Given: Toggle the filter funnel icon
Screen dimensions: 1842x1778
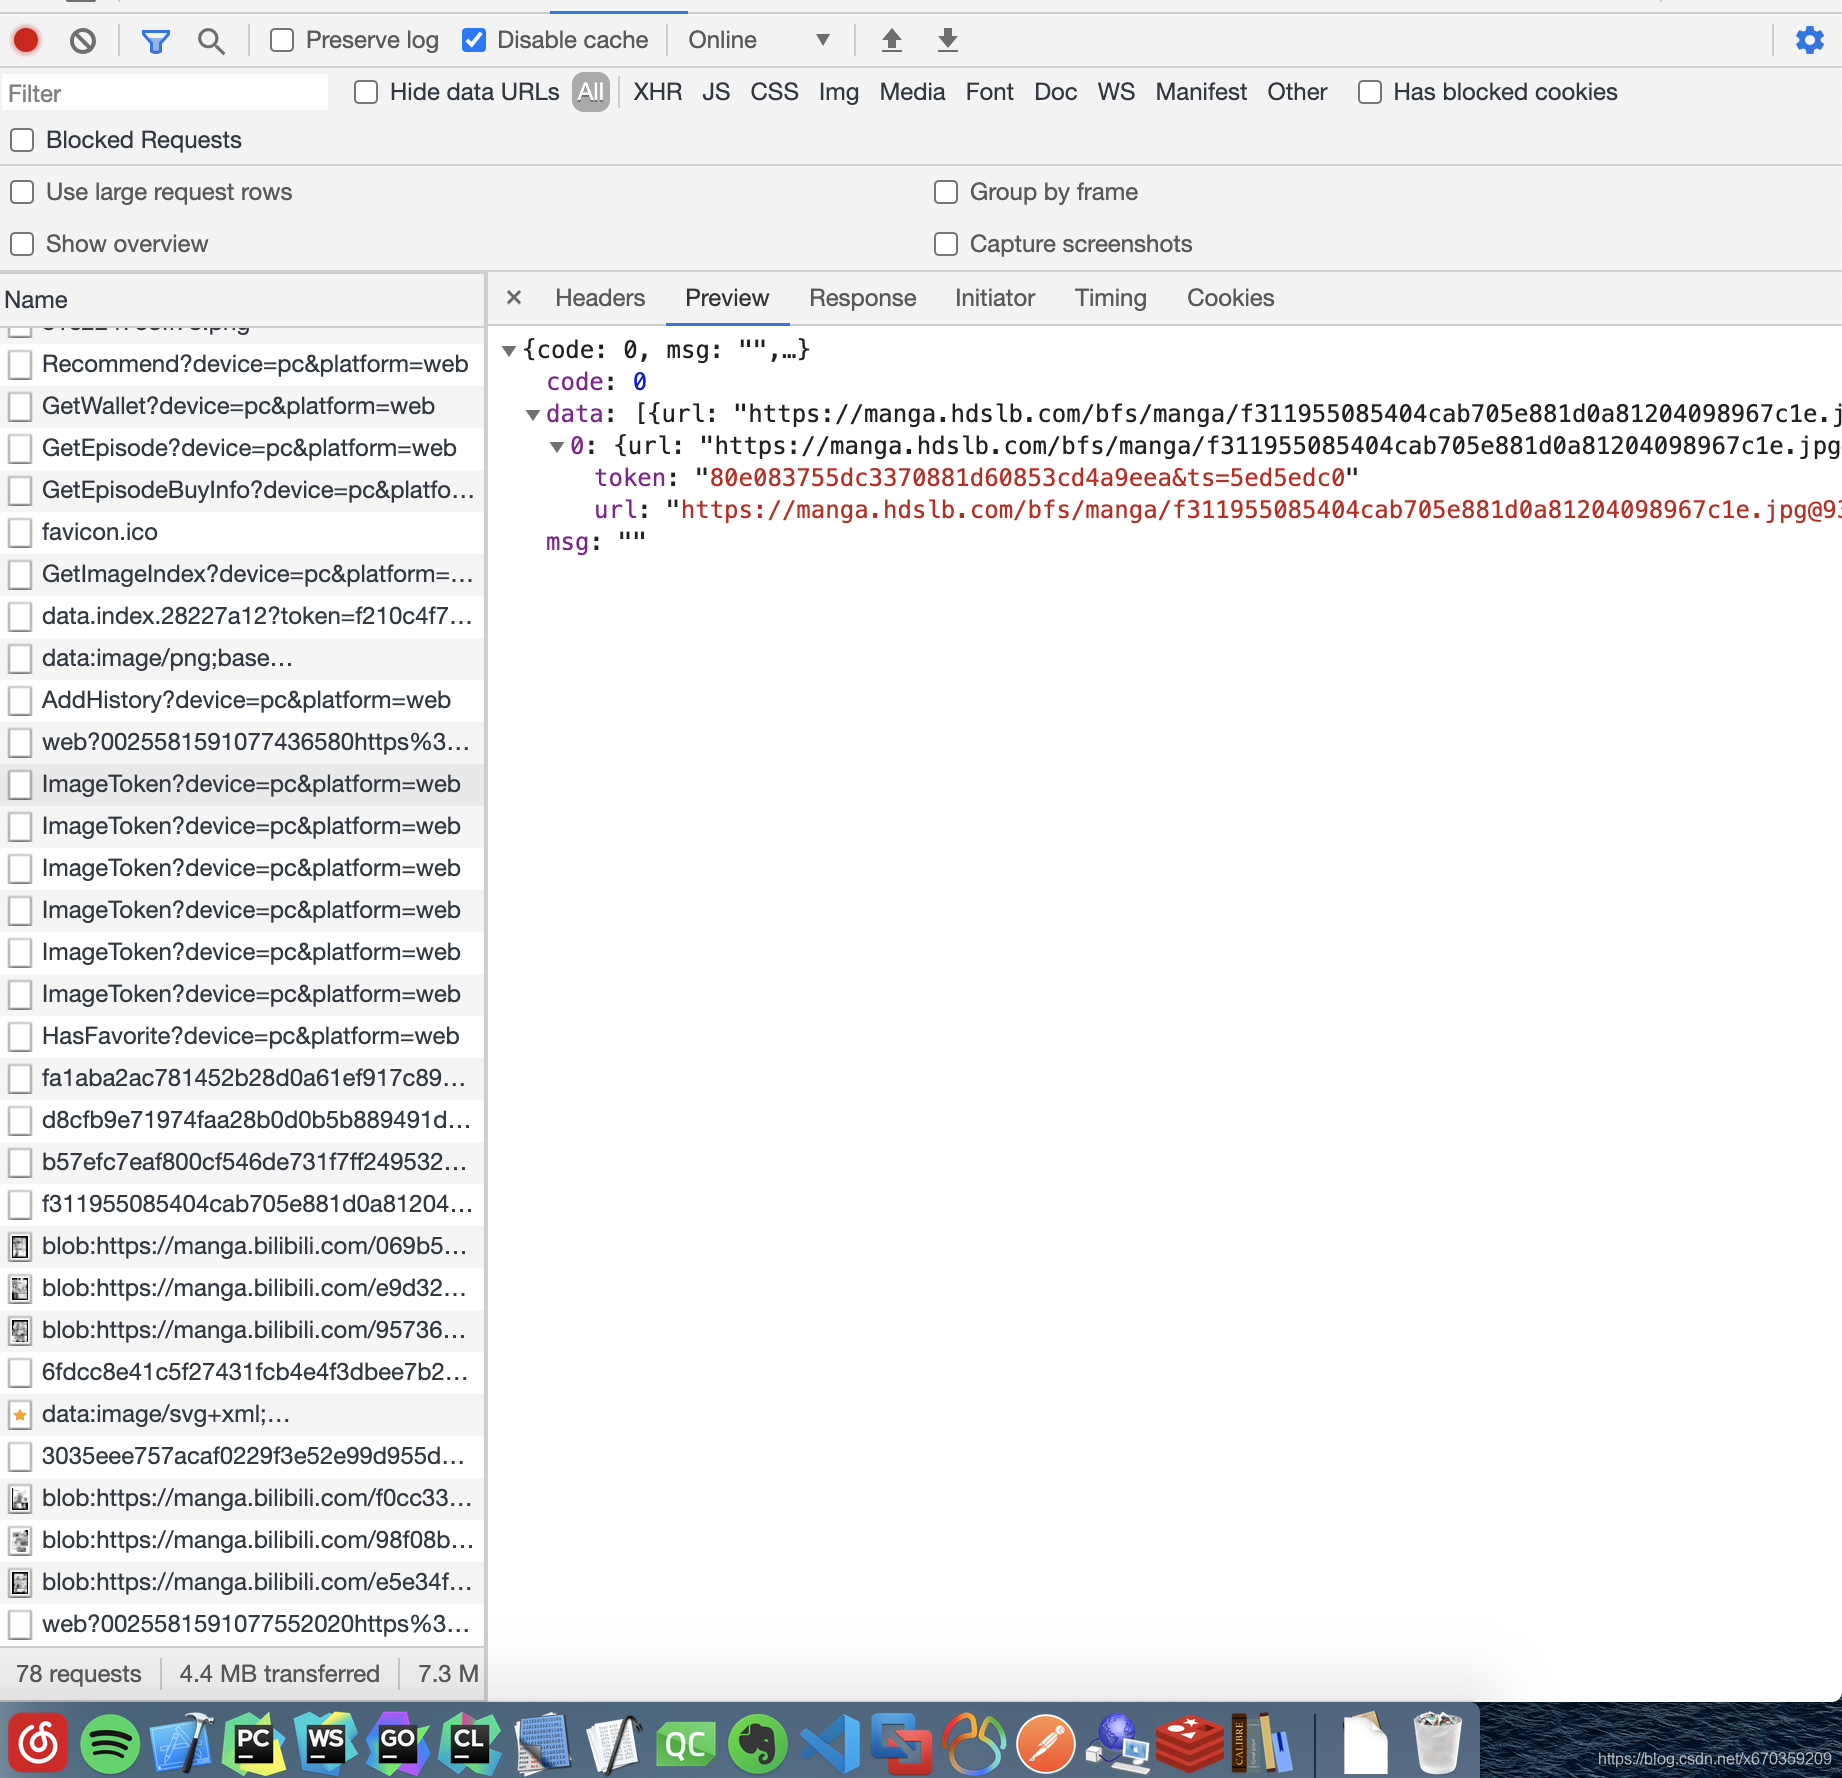Looking at the screenshot, I should (x=155, y=40).
